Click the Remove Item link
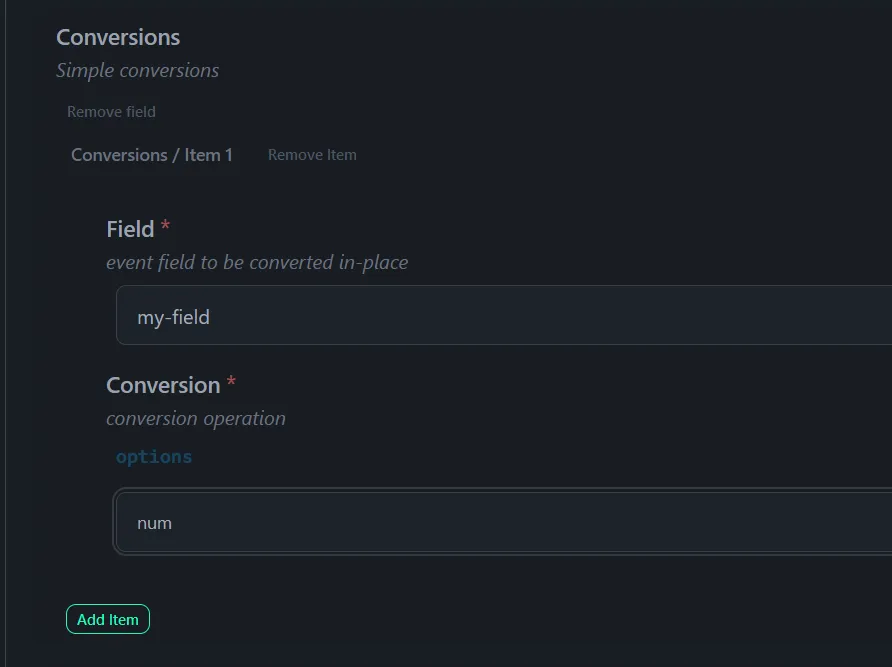The height and width of the screenshot is (667, 892). pos(311,155)
